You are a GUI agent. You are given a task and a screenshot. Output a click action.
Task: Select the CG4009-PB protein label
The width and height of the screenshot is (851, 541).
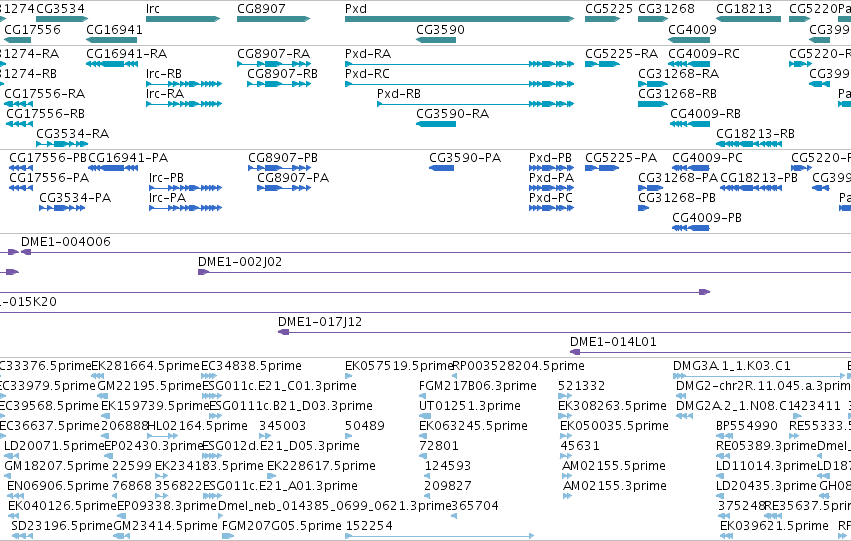click(x=707, y=218)
